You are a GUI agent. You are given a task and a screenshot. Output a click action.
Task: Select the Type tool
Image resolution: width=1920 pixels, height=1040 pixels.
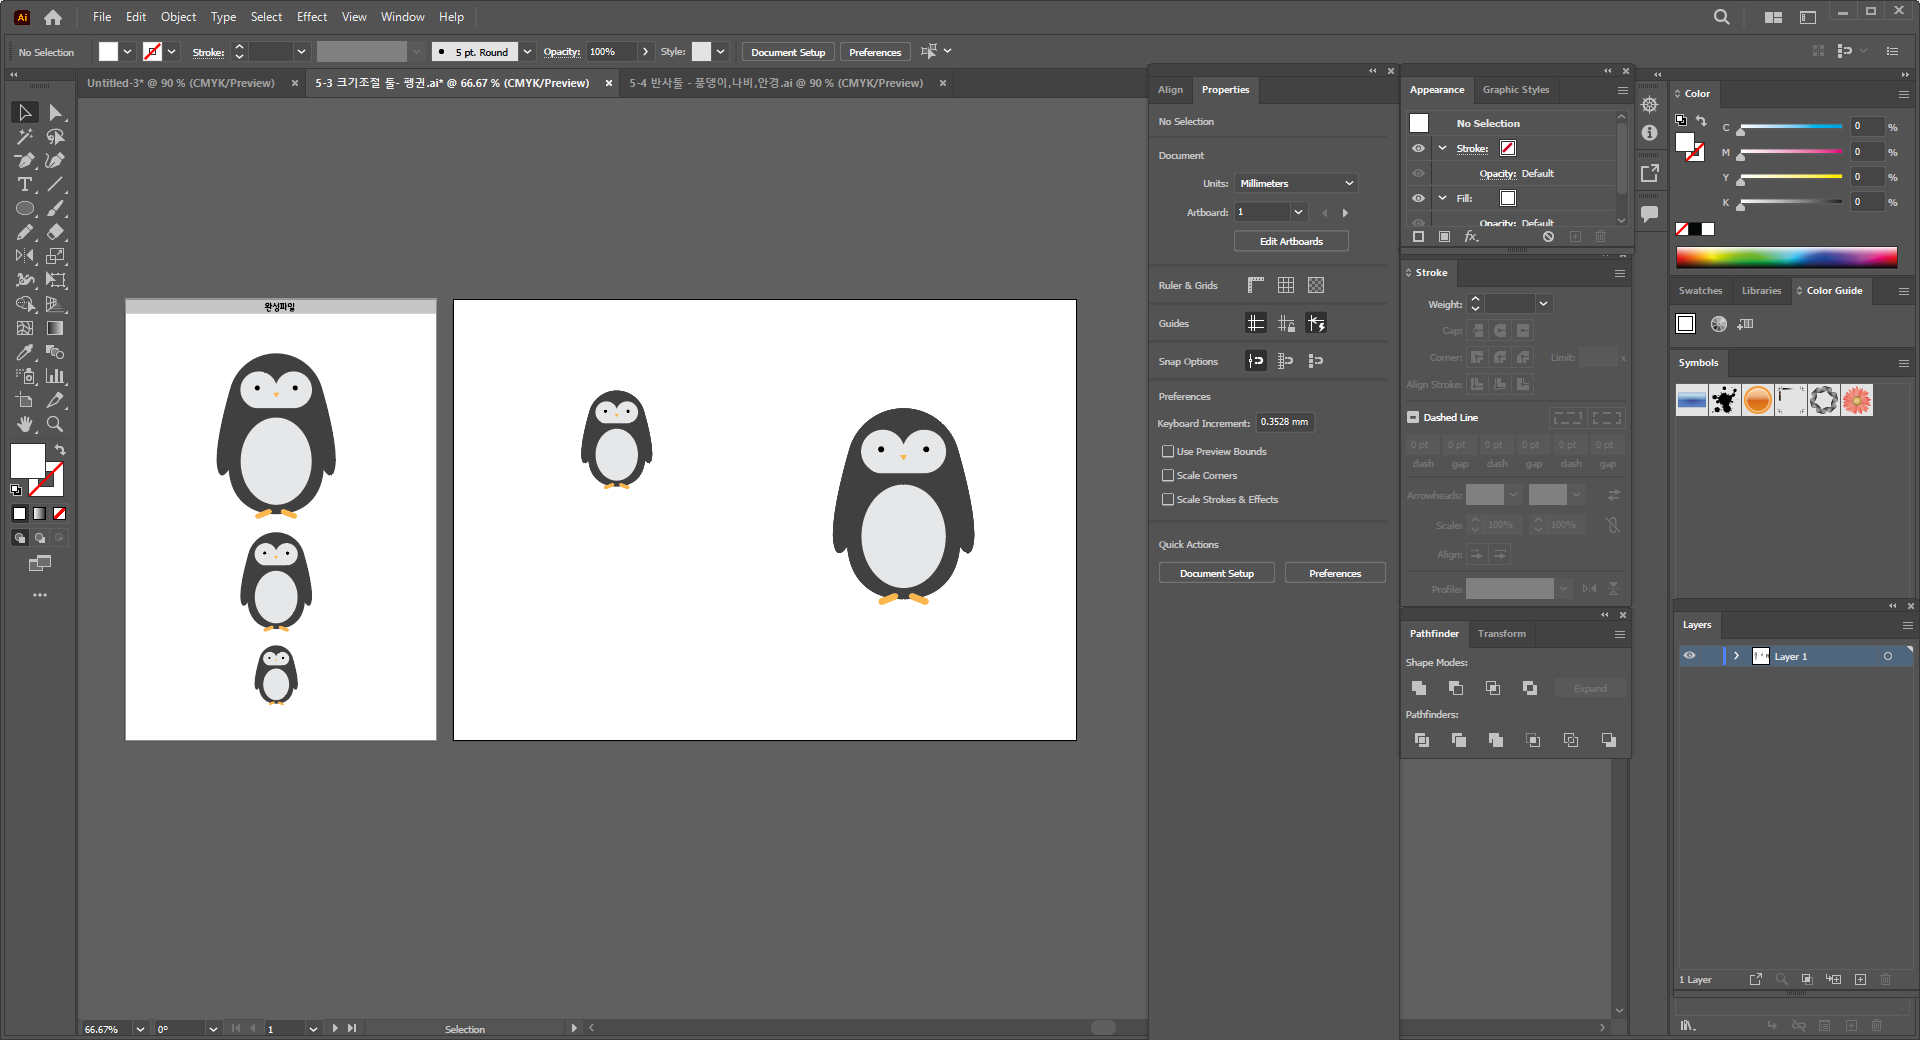click(x=25, y=185)
